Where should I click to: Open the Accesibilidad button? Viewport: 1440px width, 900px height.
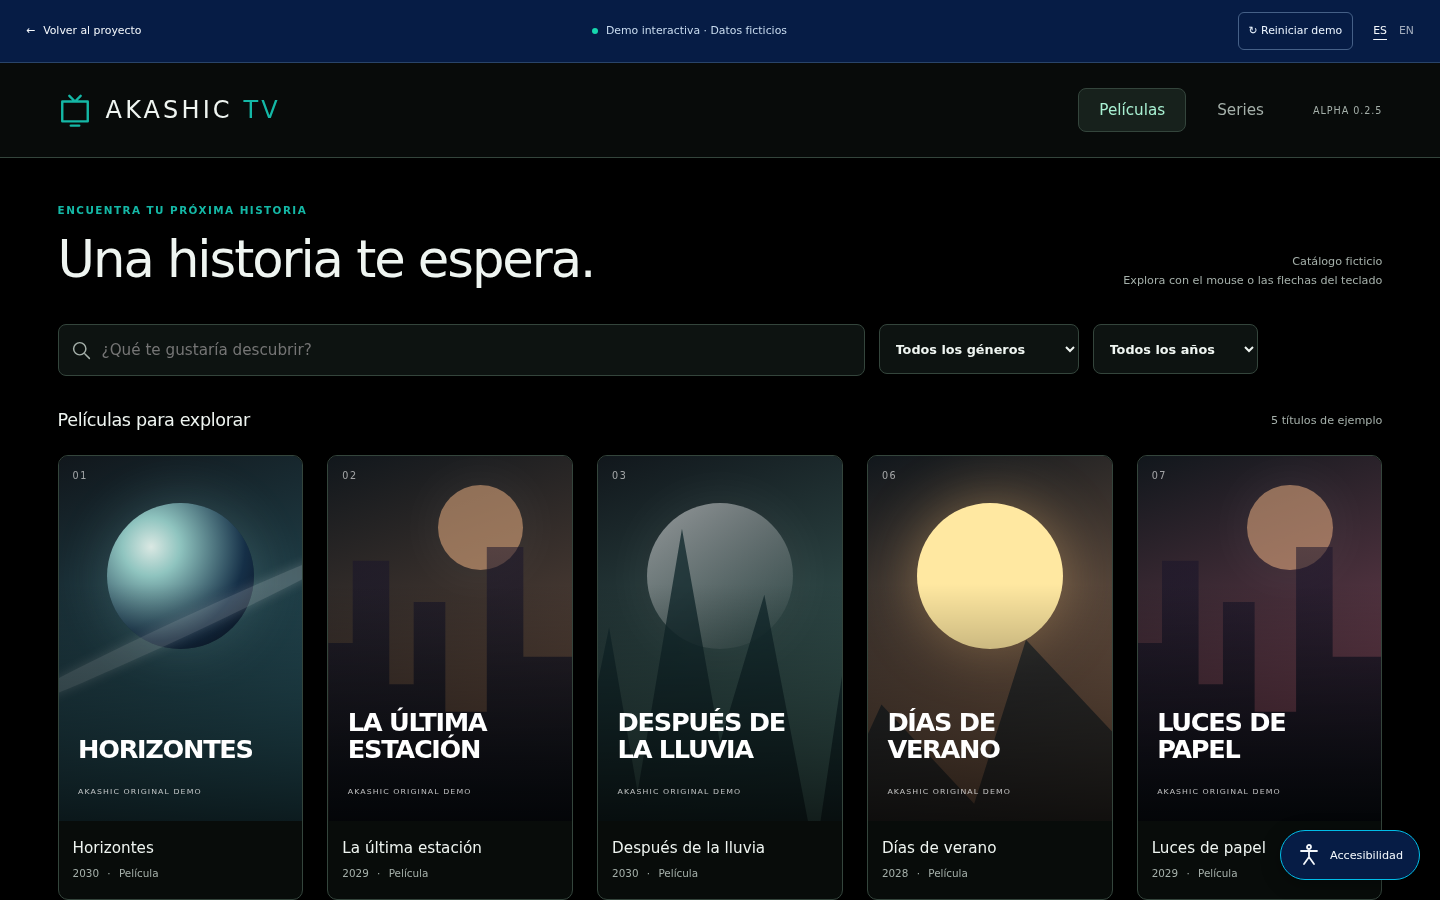pyautogui.click(x=1350, y=855)
